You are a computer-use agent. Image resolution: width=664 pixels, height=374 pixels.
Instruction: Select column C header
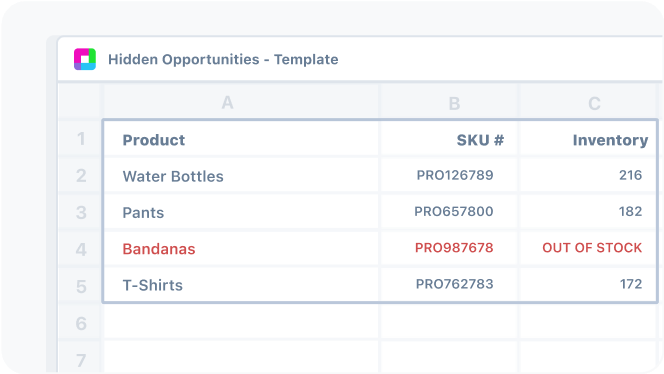[589, 102]
